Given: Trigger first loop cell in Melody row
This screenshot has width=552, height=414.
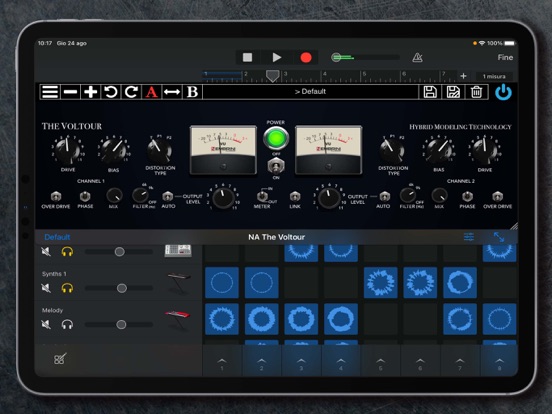Looking at the screenshot, I should [222, 319].
